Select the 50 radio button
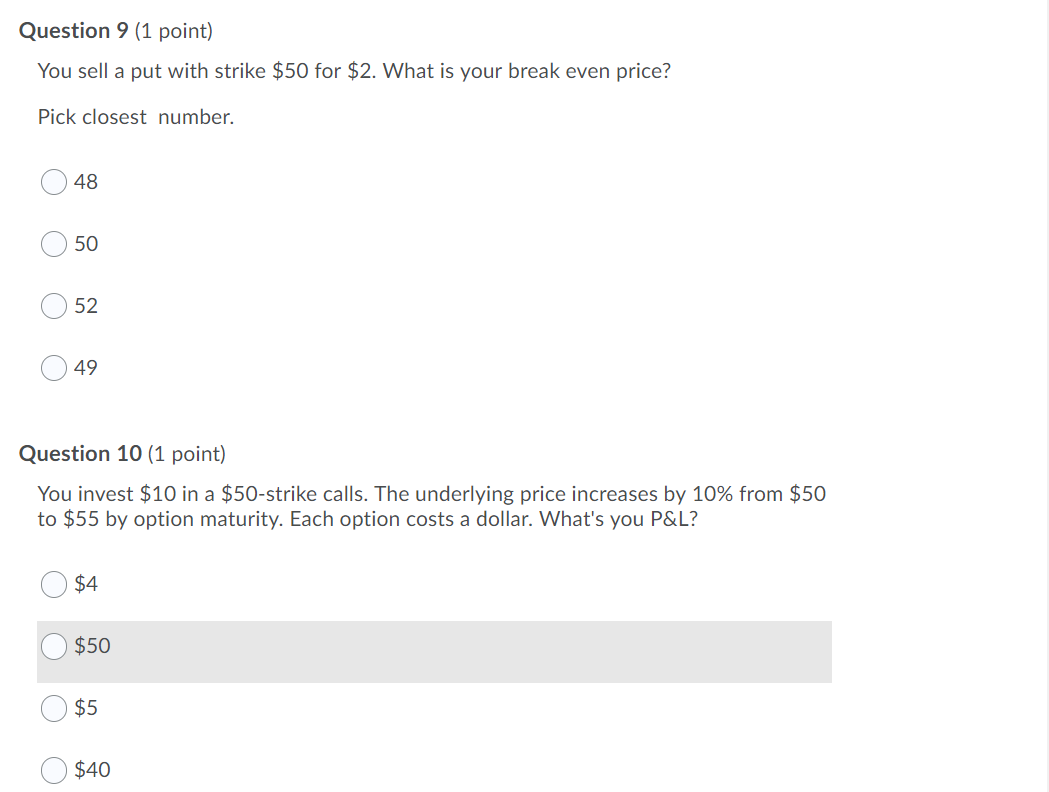Viewport: 1049px width, 792px height. point(54,244)
